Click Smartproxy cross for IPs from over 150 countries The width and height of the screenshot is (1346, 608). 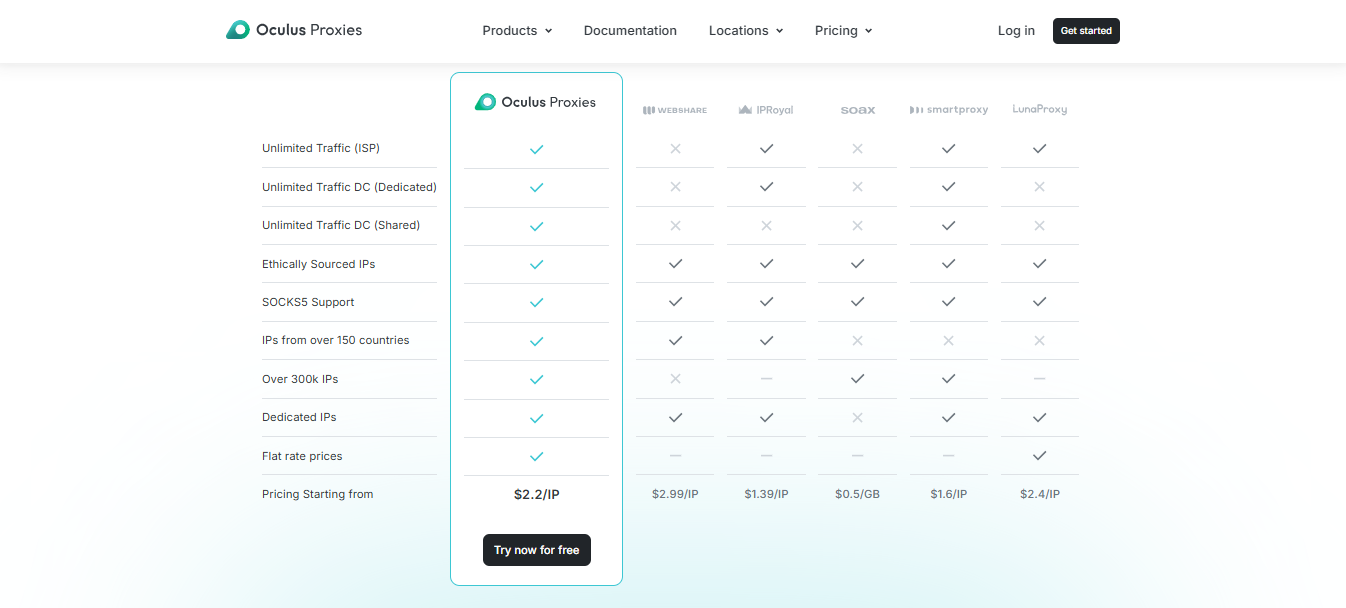(x=949, y=340)
